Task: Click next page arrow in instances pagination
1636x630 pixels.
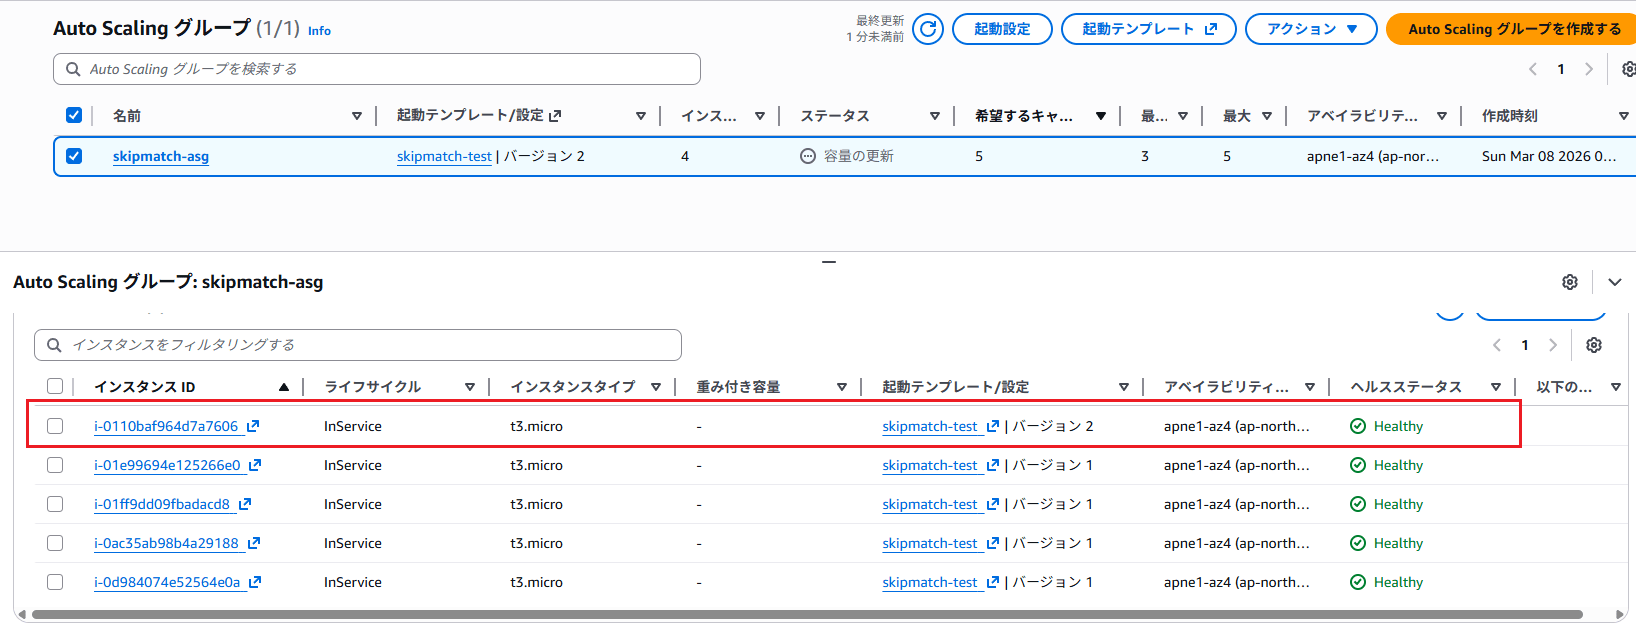Action: [x=1553, y=345]
